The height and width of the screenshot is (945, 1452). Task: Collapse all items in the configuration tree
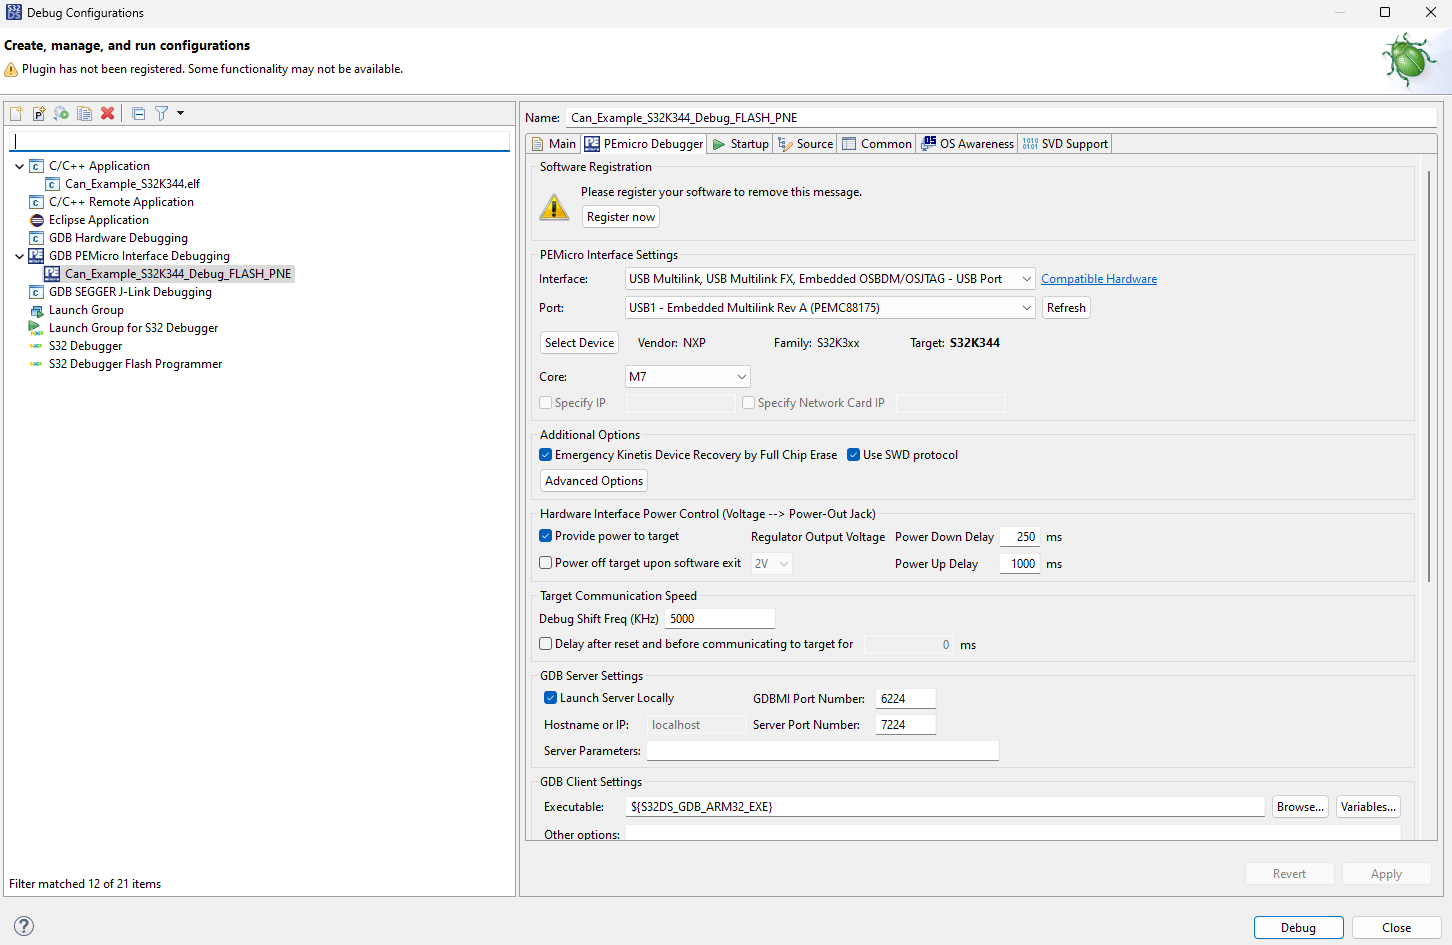(138, 113)
